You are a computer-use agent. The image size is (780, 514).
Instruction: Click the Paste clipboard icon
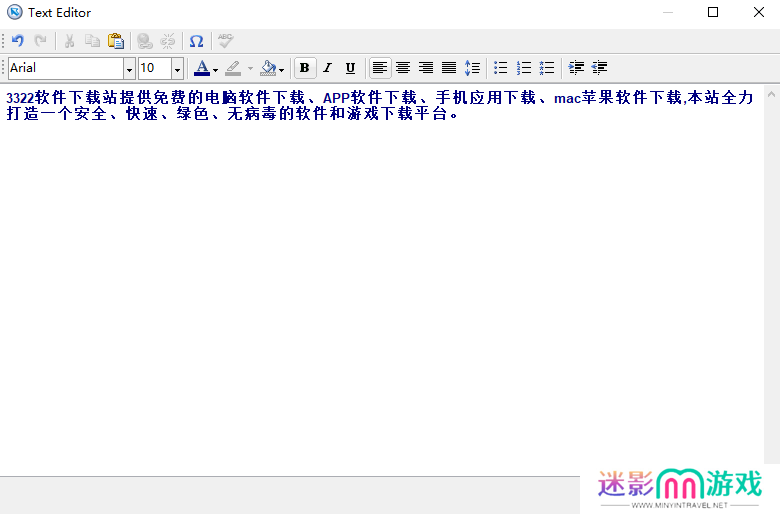116,41
